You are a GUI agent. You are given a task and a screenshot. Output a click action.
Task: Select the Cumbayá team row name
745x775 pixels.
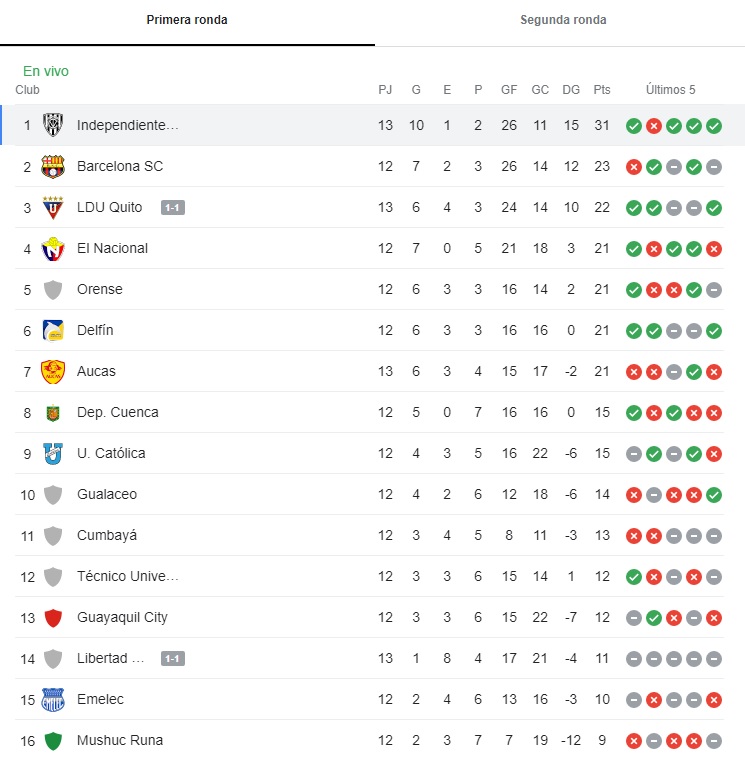(107, 536)
